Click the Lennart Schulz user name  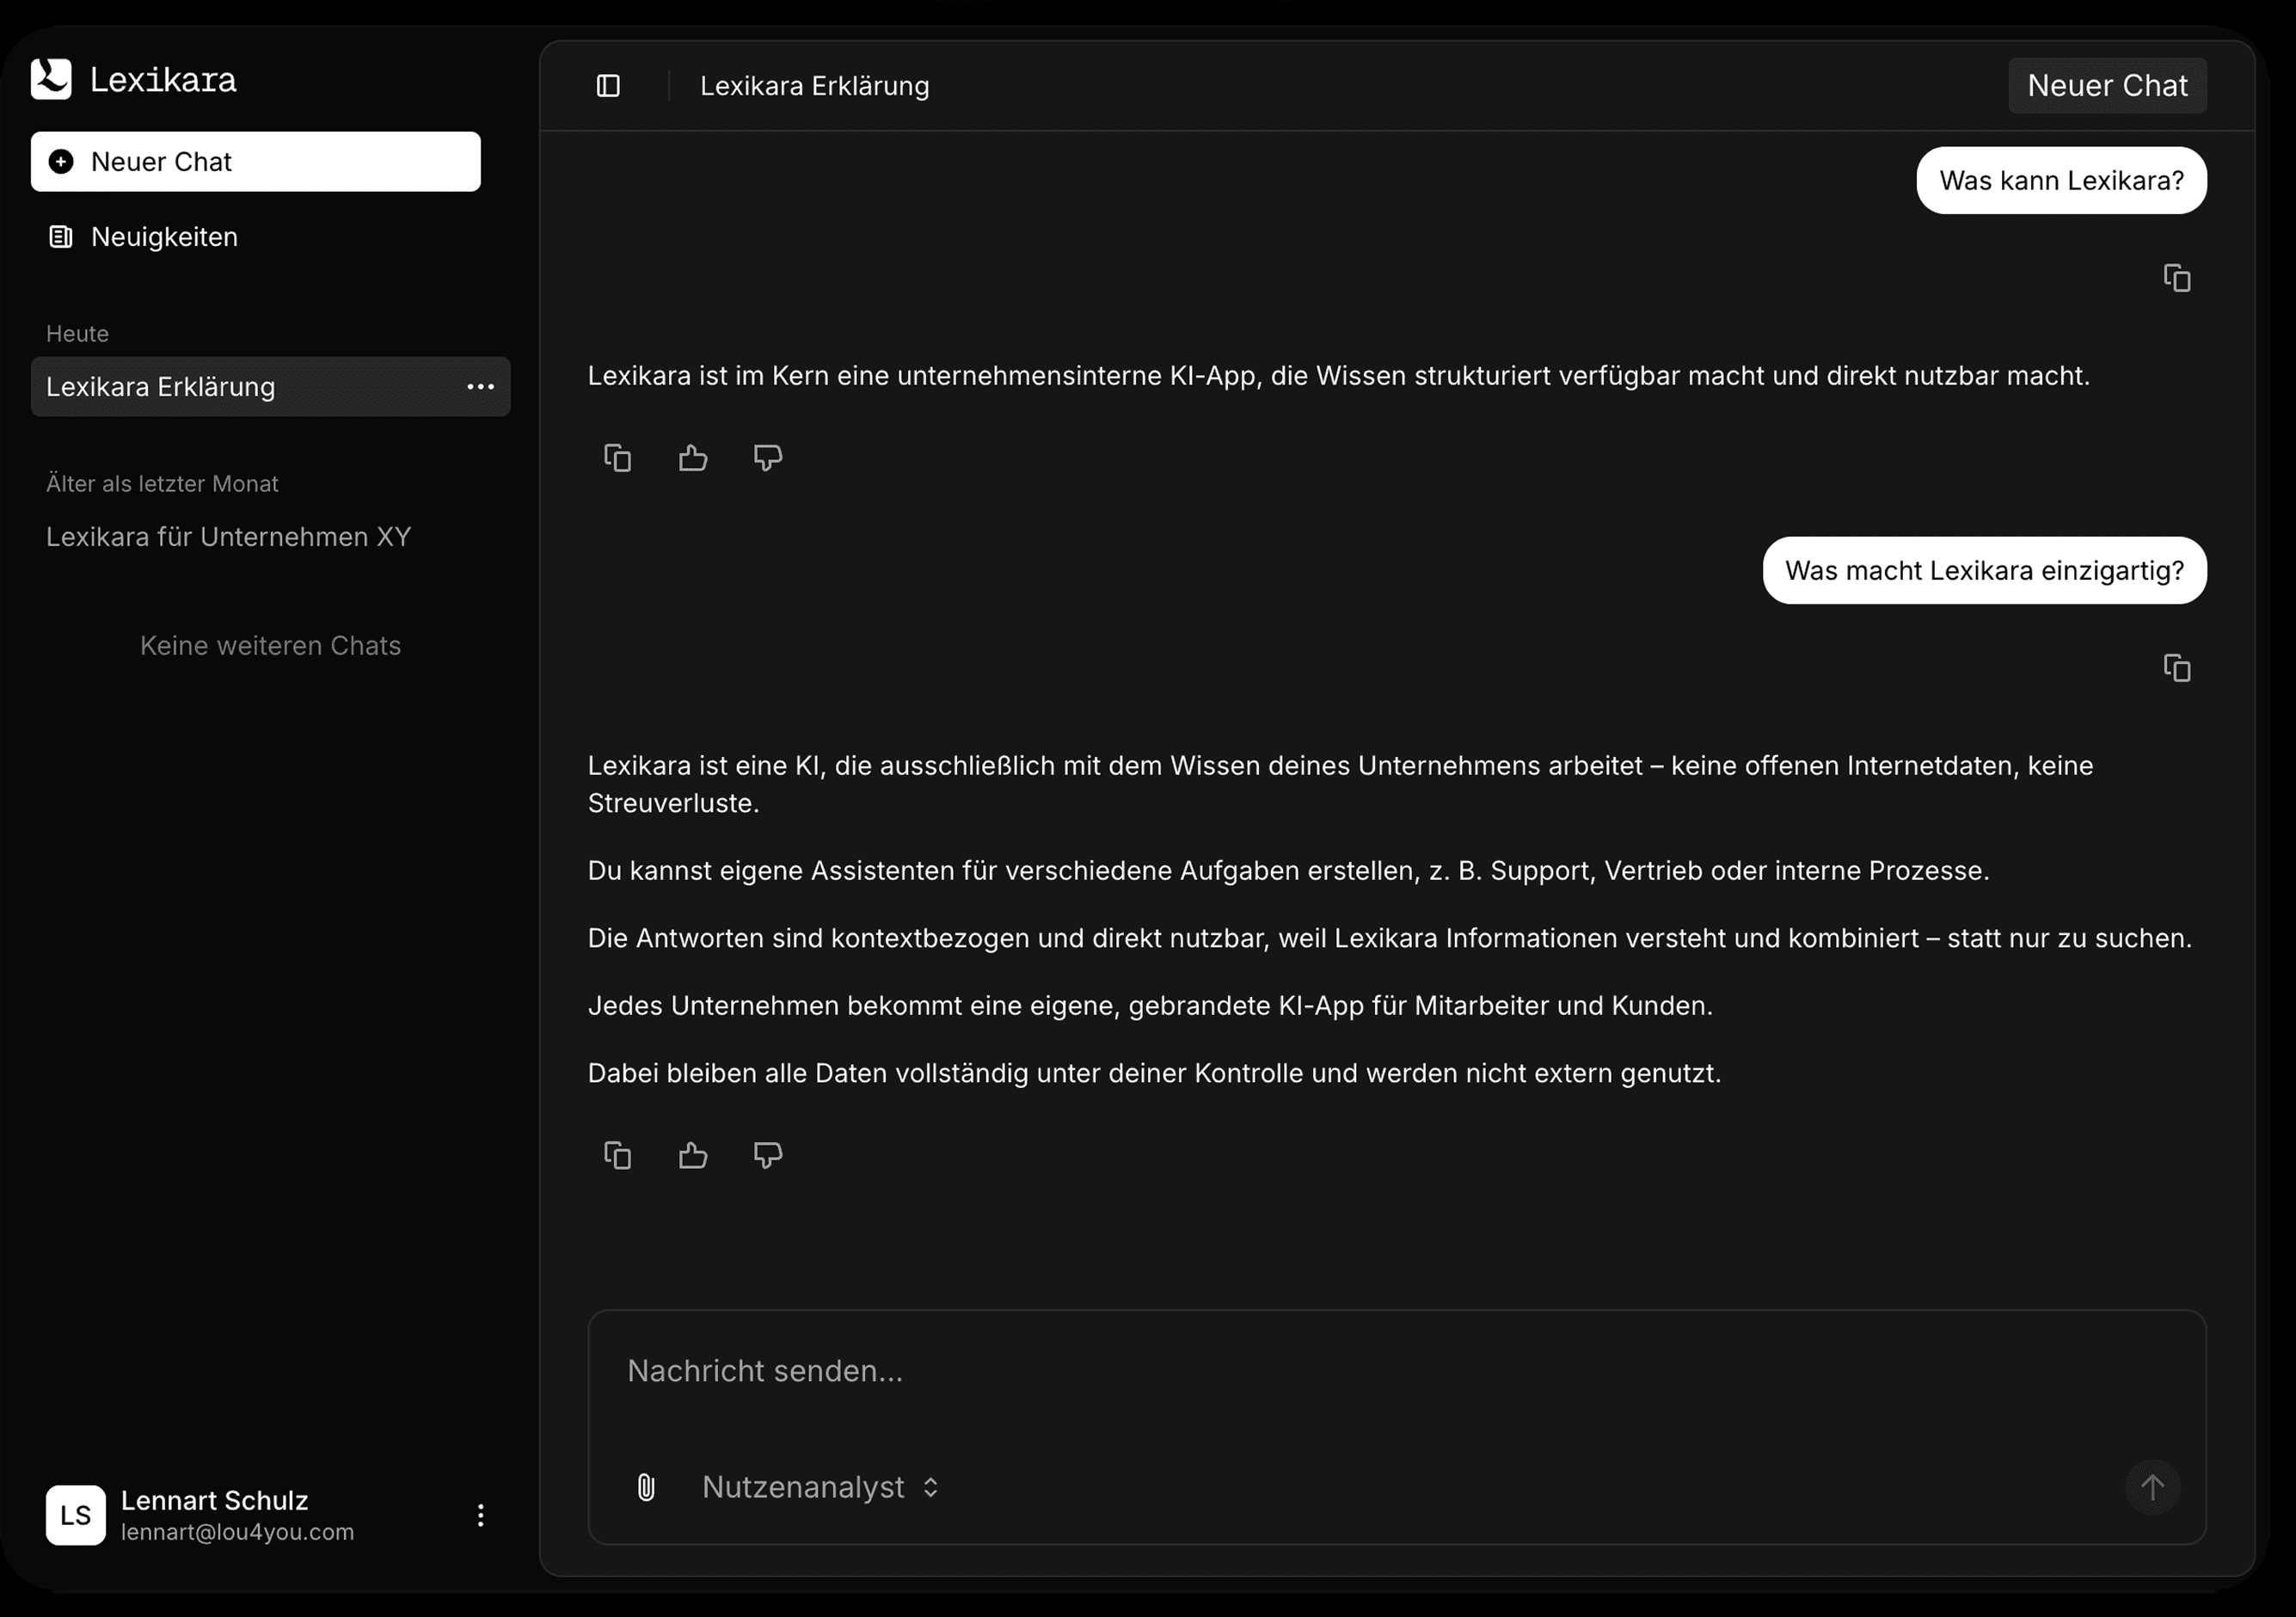[215, 1501]
